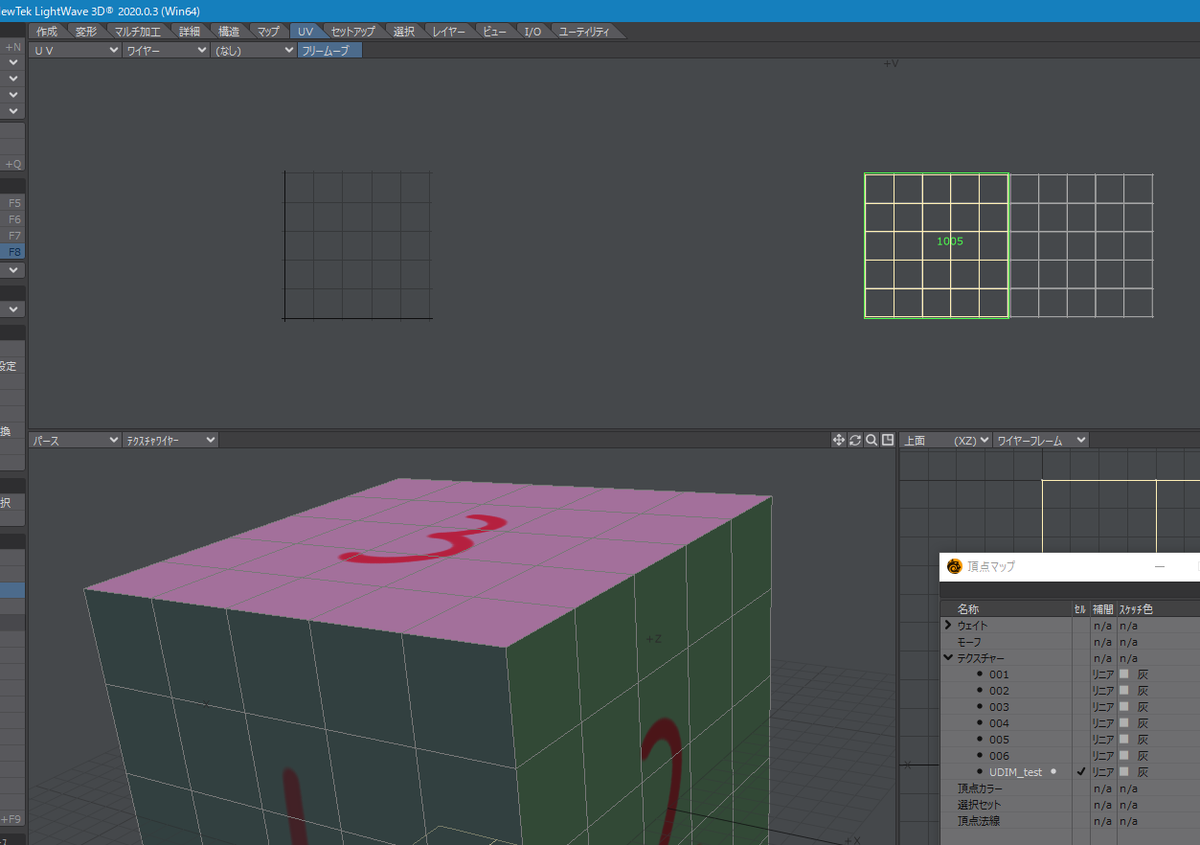Click the sketch color swatch for UDIM_test

1124,772
